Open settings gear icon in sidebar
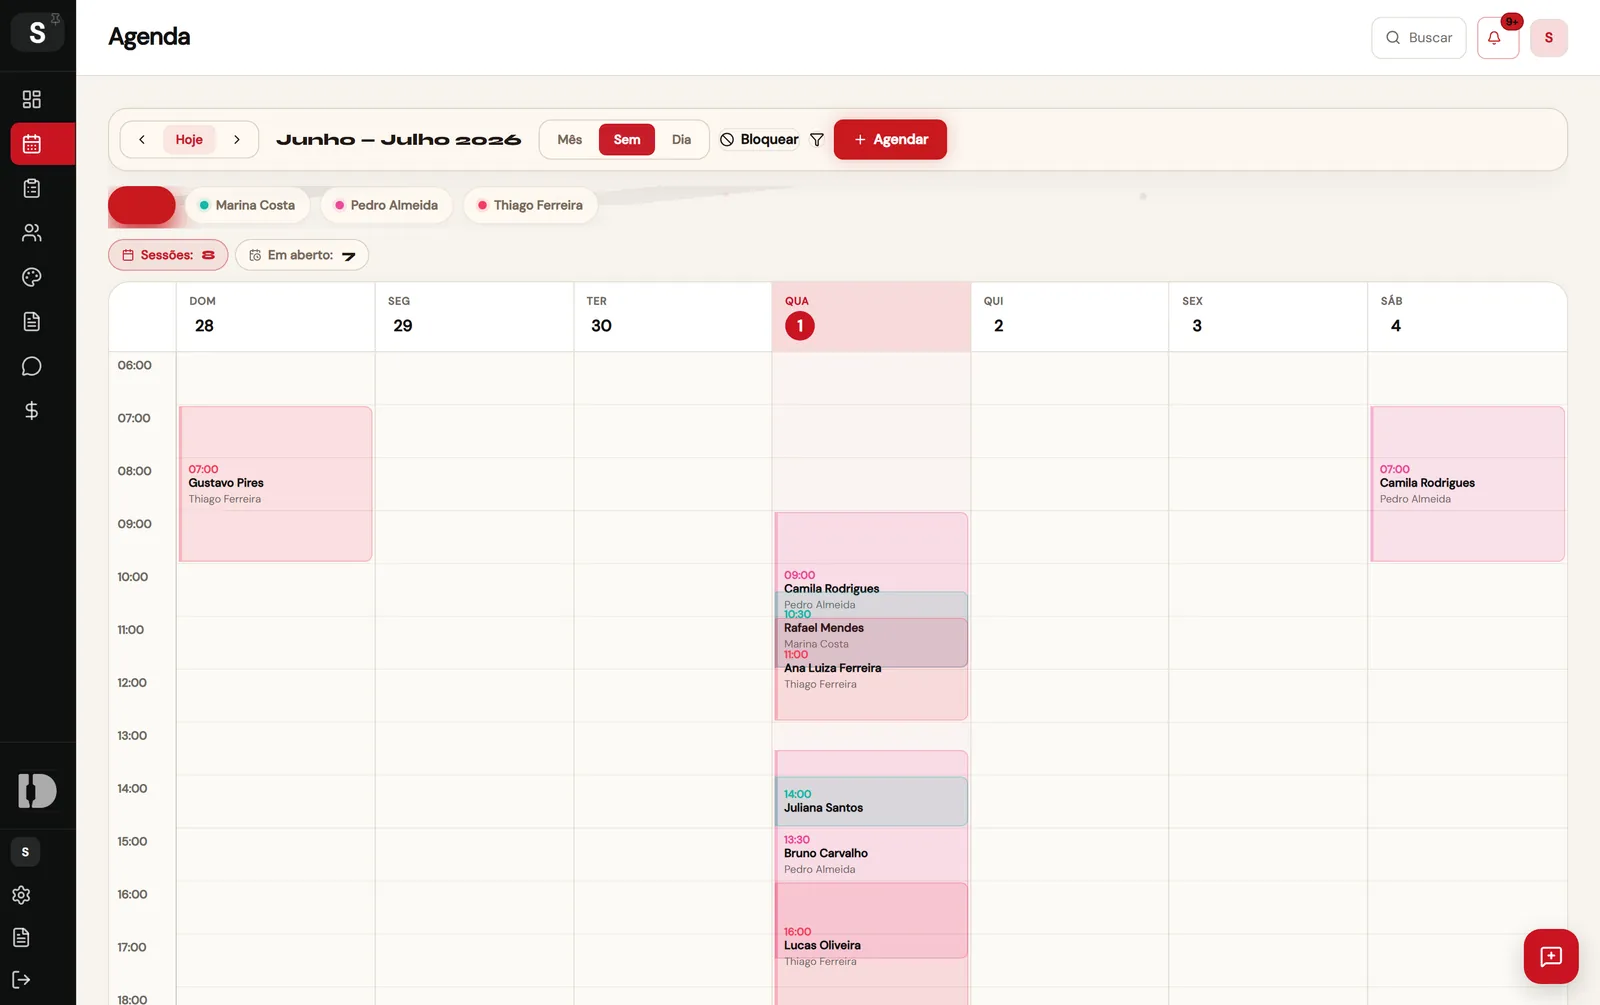Screen dimensions: 1600x1005 [x=21, y=895]
